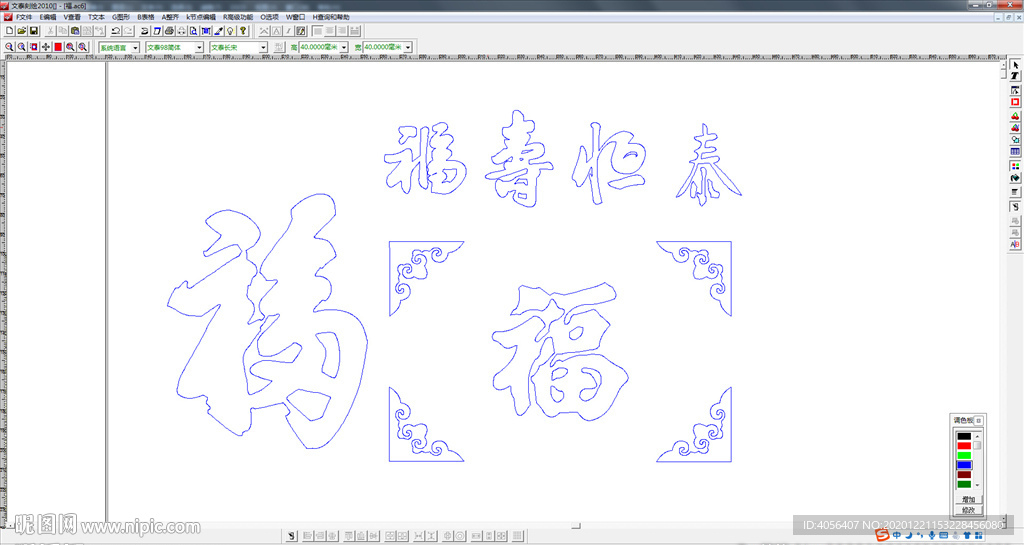This screenshot has height=545, width=1024.
Task: Pick the black color swatch
Action: pyautogui.click(x=964, y=436)
